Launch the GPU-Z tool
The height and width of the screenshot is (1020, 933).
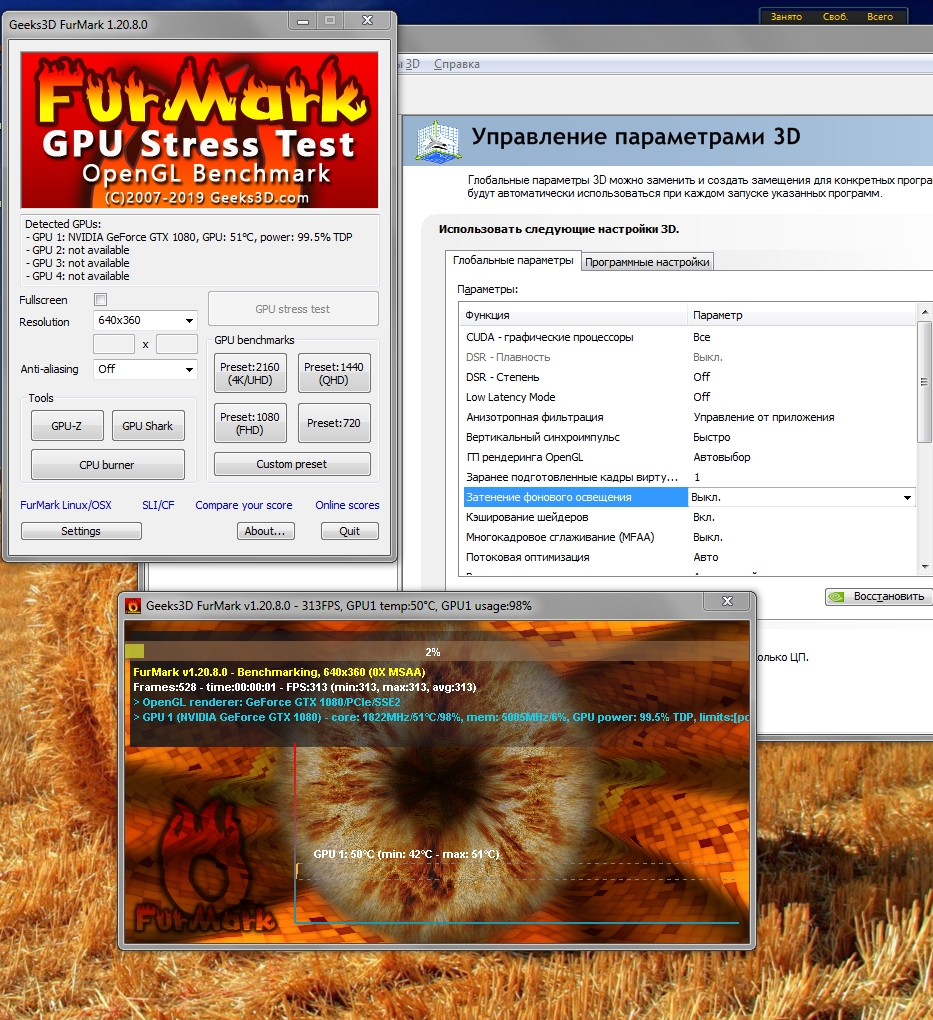[x=67, y=426]
